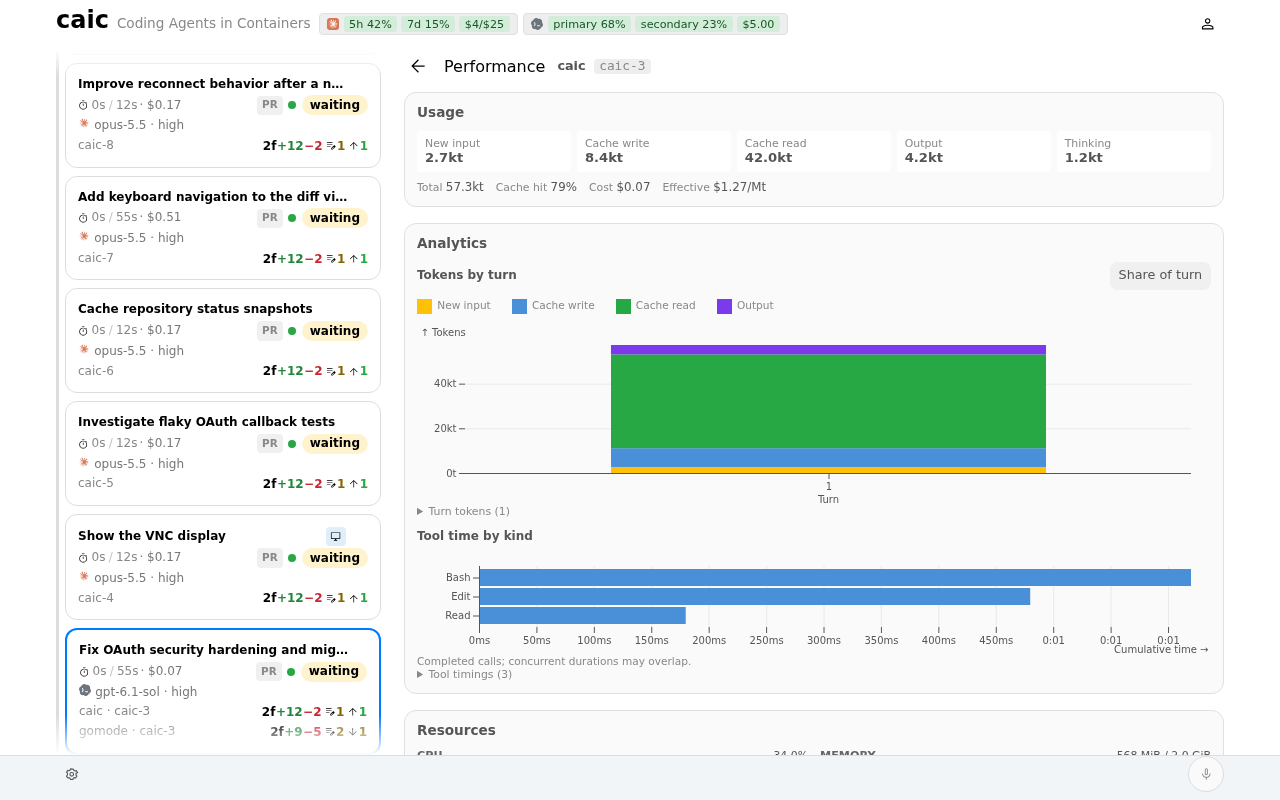
Task: Expand Tool timings (3) details
Action: pyautogui.click(x=464, y=674)
